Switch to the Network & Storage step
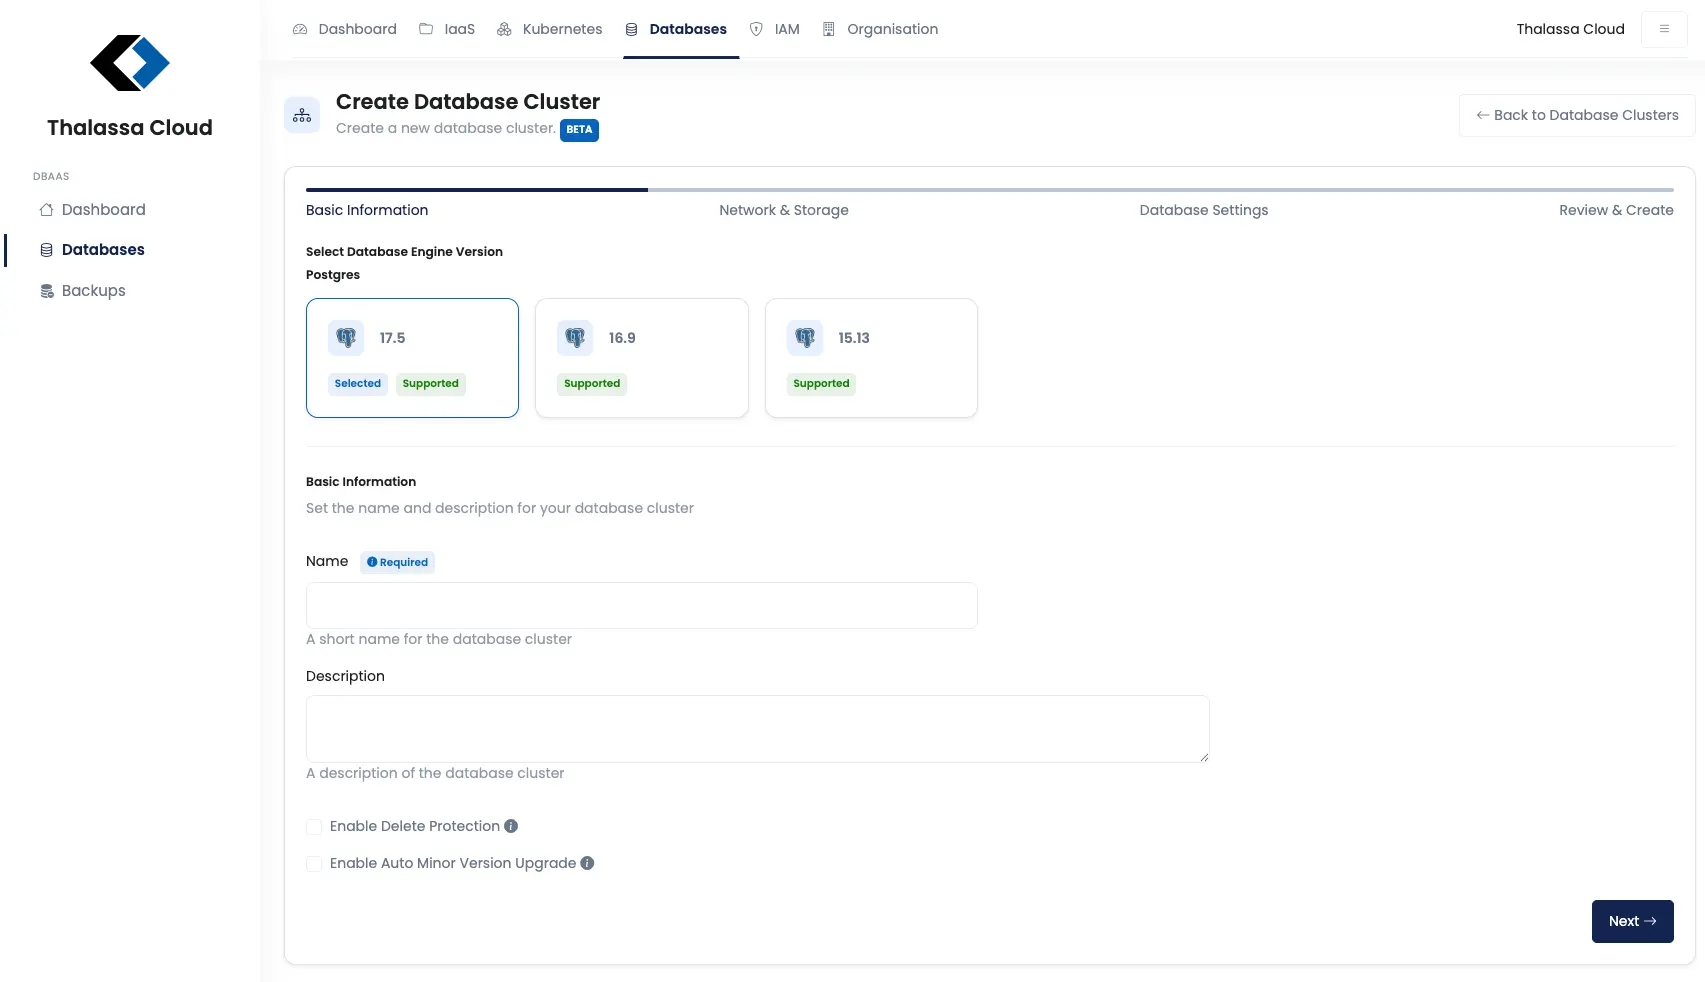Screen dimensions: 1705x982 coord(784,210)
